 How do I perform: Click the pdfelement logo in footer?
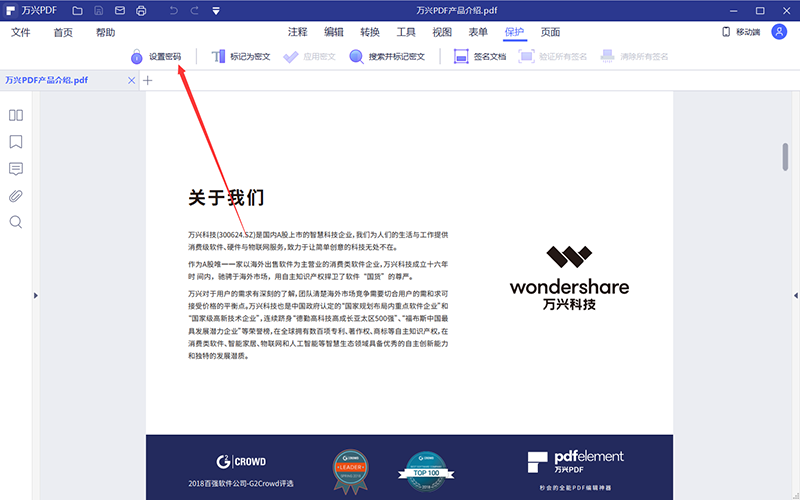576,462
